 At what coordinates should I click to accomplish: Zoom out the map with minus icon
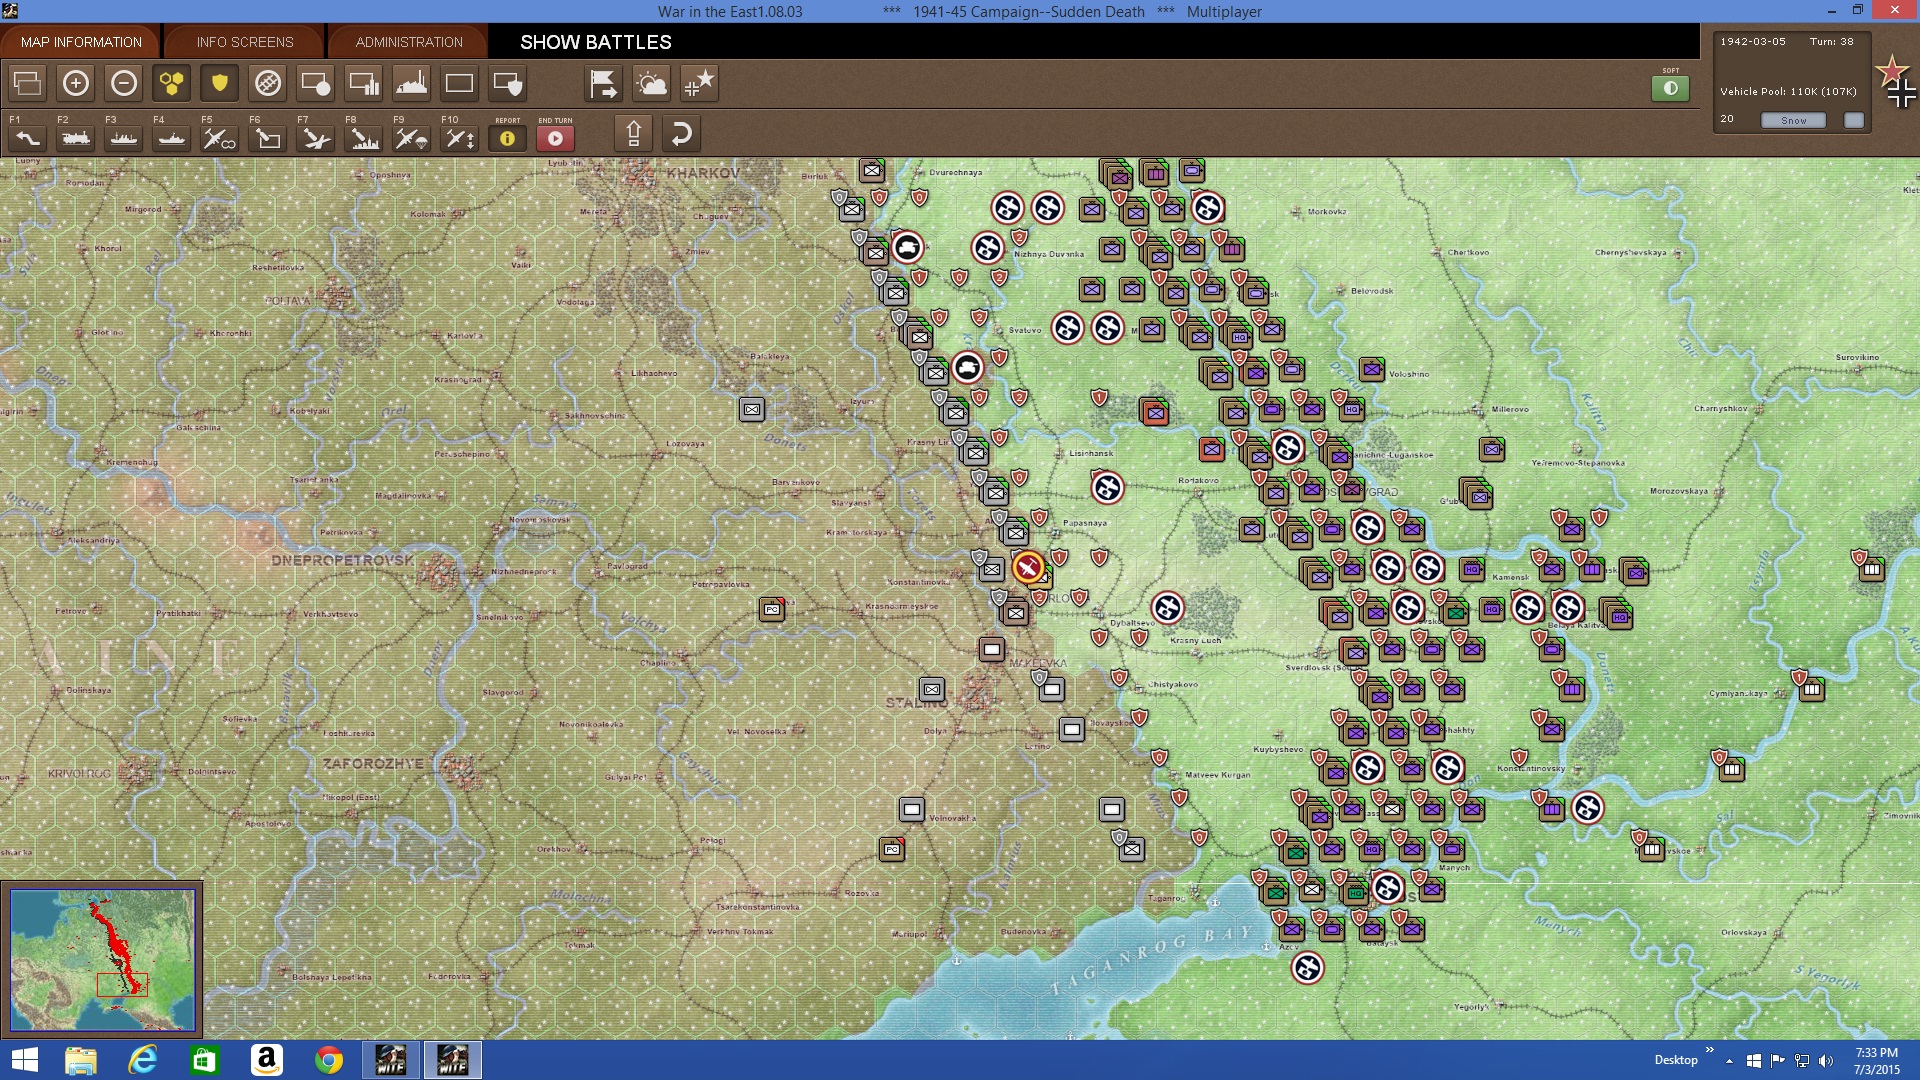click(124, 83)
